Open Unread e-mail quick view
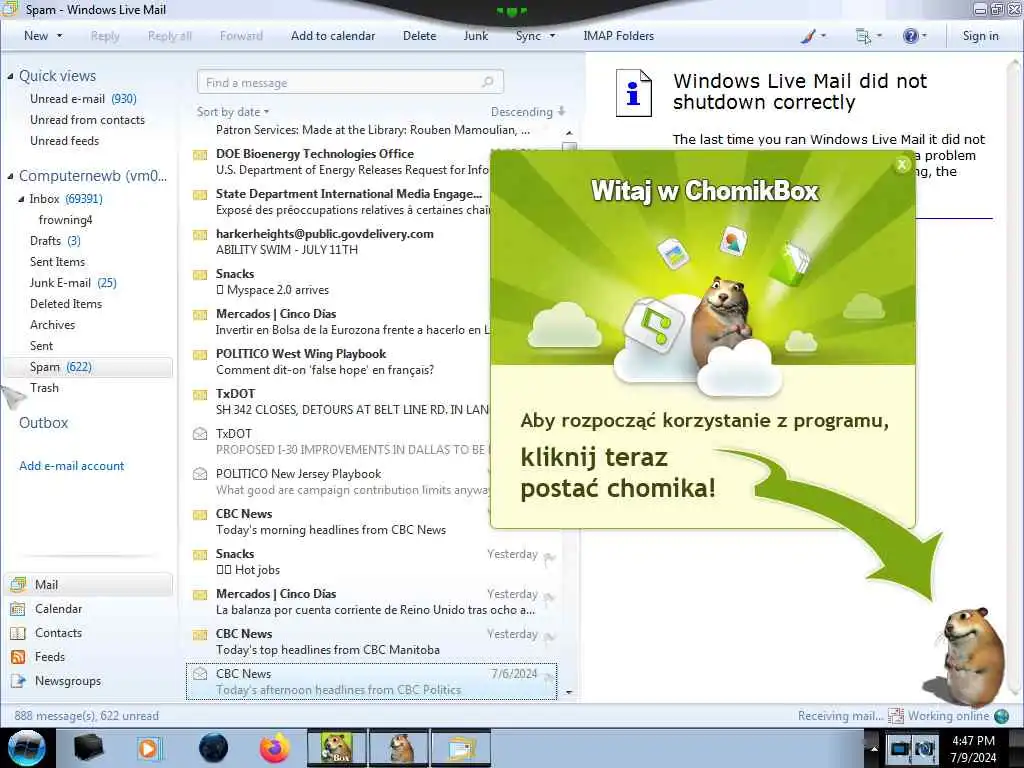Viewport: 1024px width, 768px height. 83,99
